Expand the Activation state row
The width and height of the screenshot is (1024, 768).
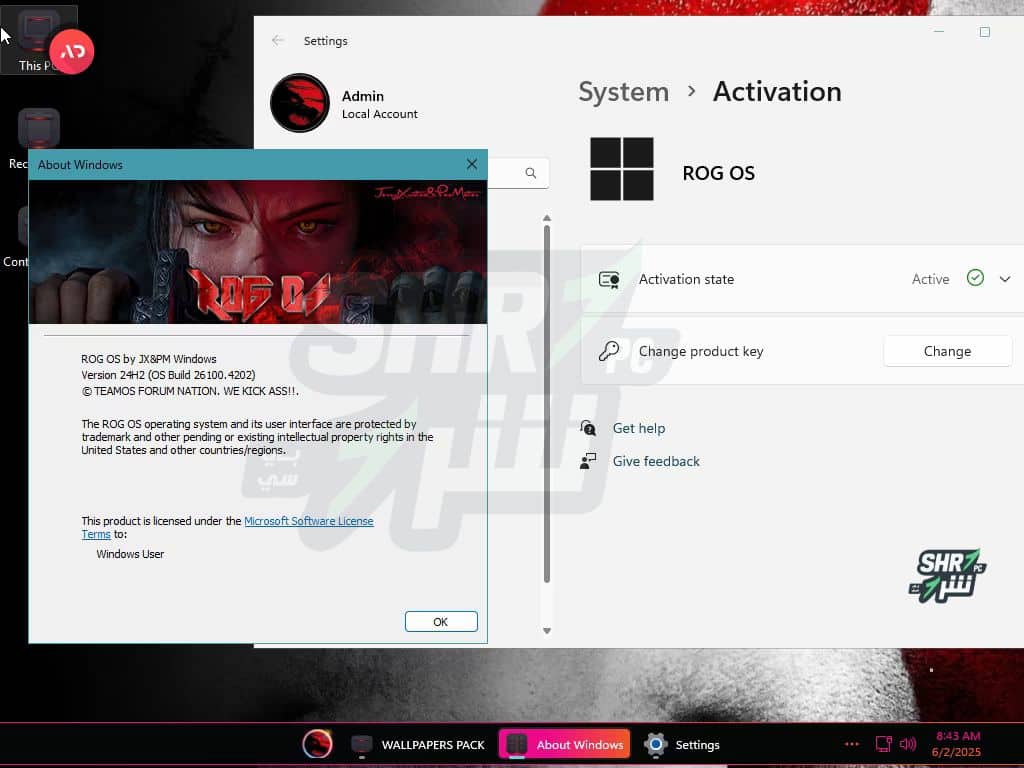1005,279
